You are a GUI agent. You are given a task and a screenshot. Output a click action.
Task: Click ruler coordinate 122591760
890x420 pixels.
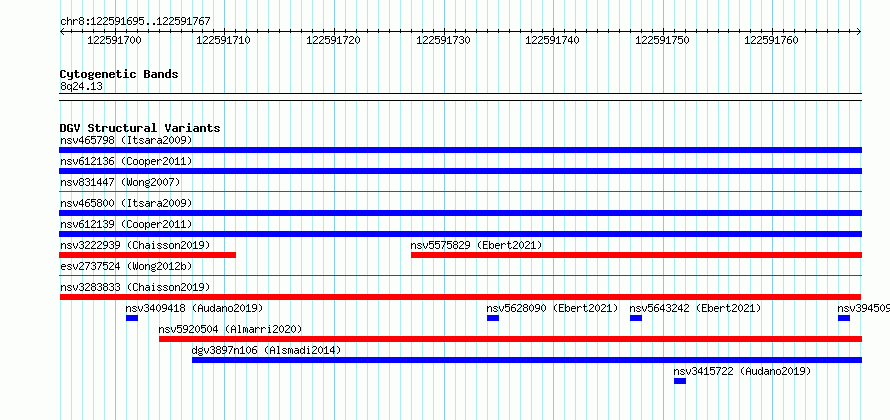(771, 40)
